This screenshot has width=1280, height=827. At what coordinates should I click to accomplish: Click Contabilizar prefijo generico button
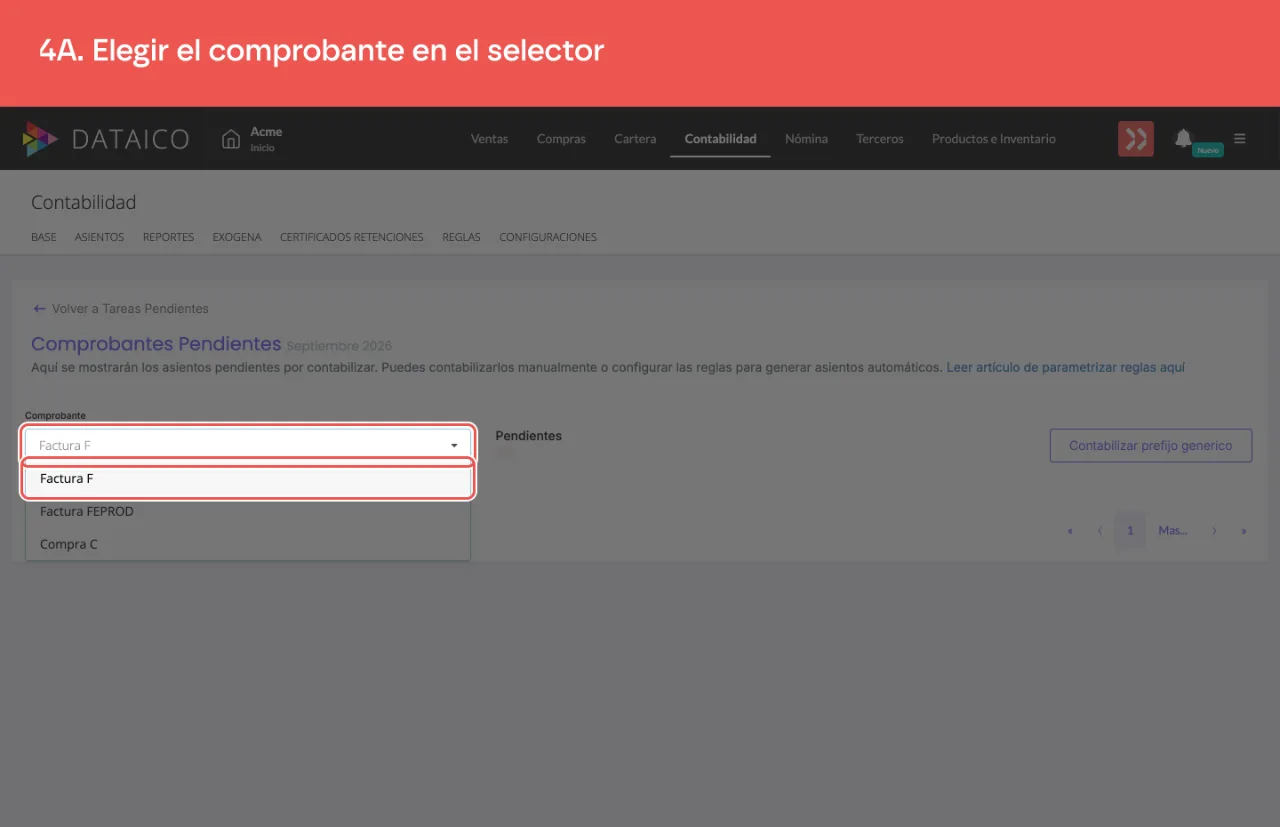coord(1151,446)
